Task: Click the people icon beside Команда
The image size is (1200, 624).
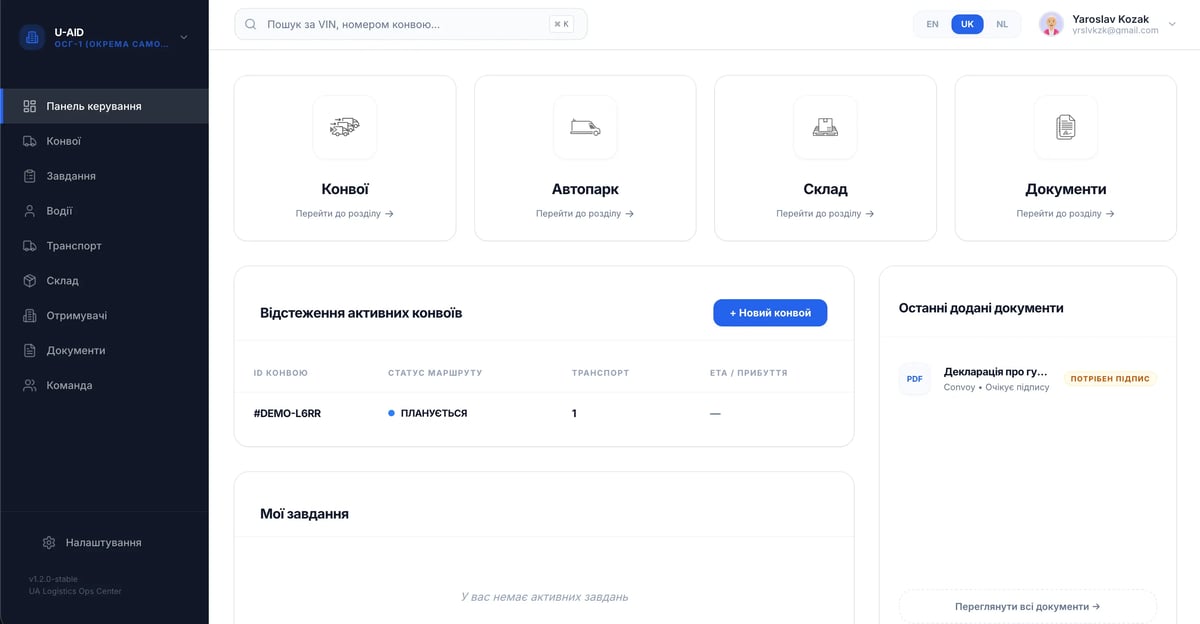Action: click(x=30, y=386)
